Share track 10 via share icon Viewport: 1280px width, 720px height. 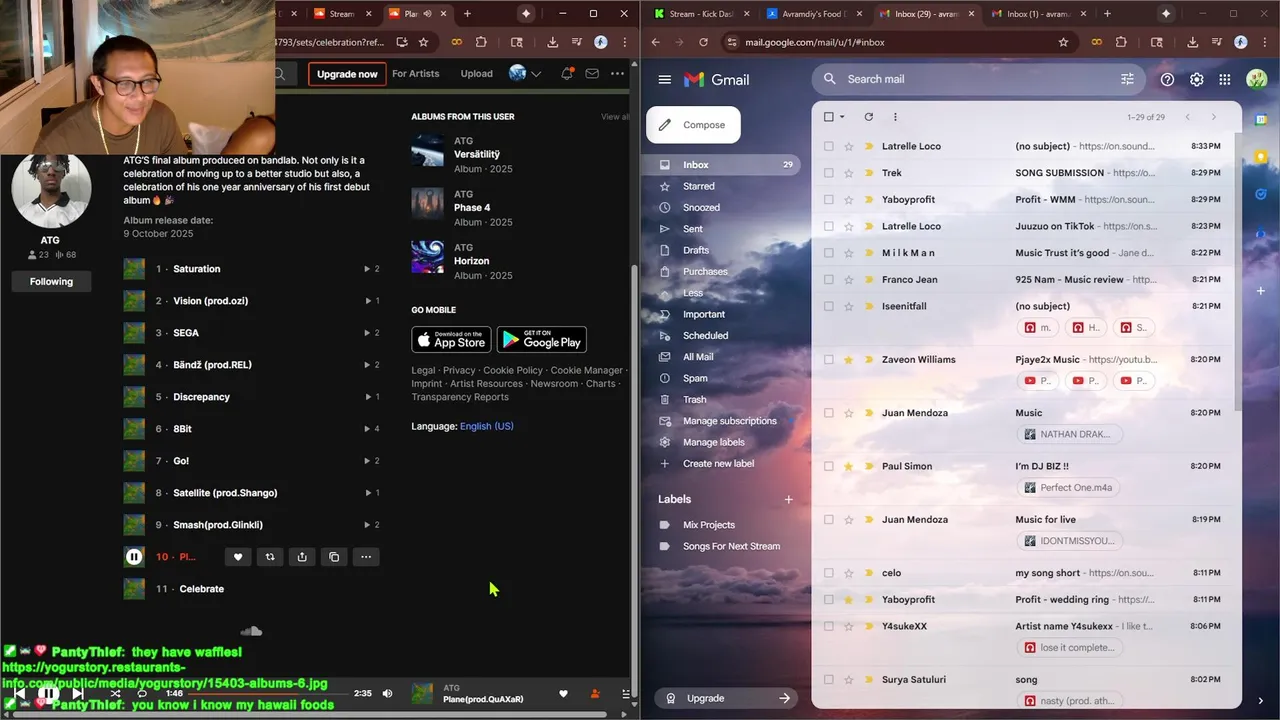[302, 557]
